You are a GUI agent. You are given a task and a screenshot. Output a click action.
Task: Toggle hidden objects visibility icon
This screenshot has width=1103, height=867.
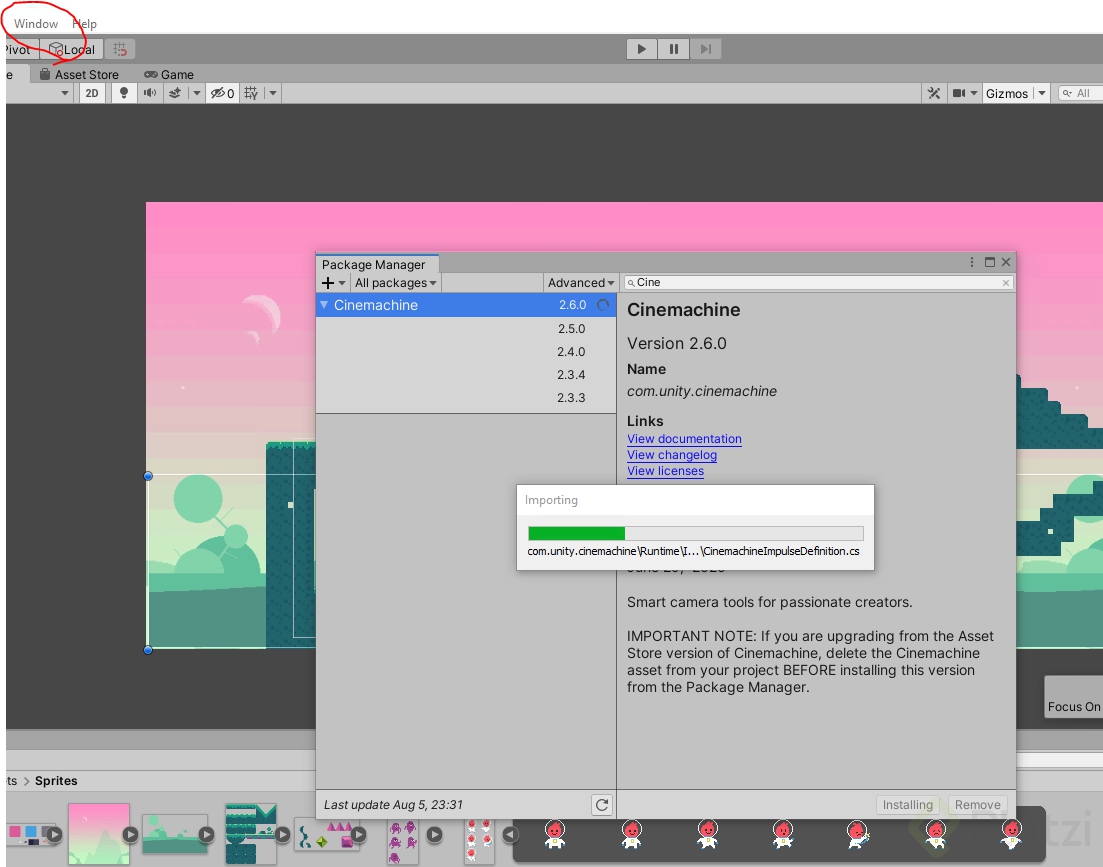tap(222, 93)
